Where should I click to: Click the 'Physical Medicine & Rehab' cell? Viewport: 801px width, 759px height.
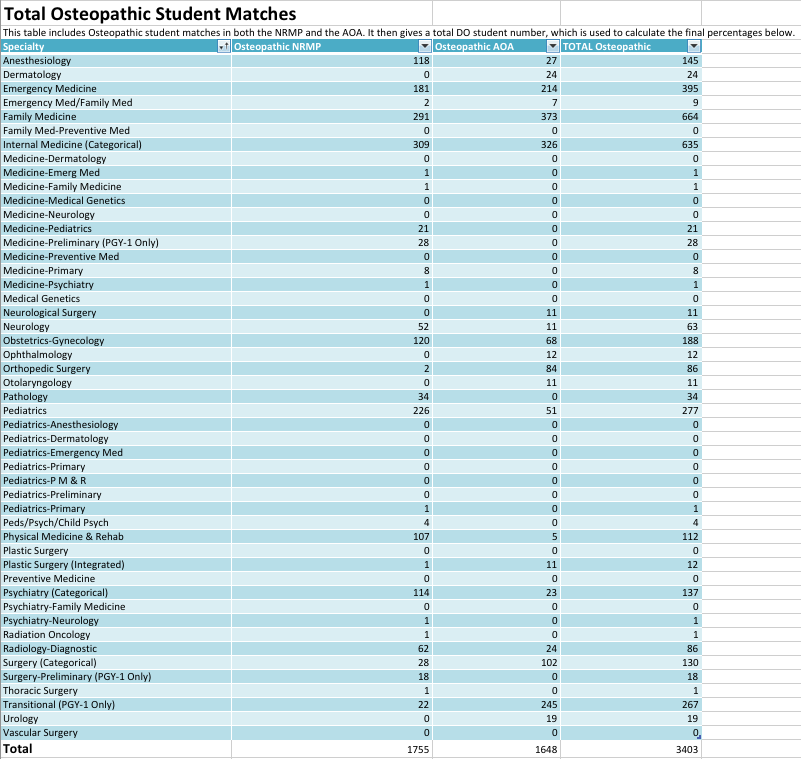(x=116, y=536)
